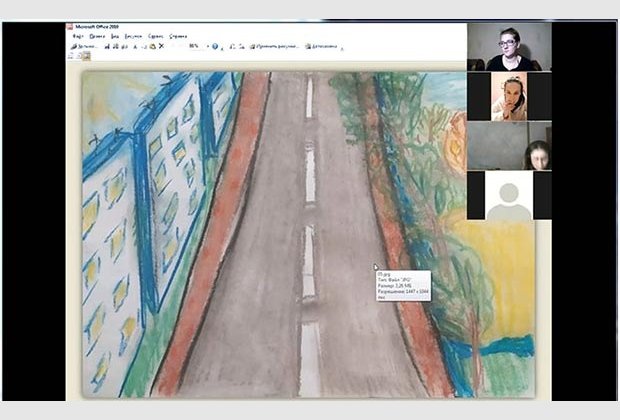Image resolution: width=620 pixels, height=420 pixels.
Task: Open the Справка menu
Action: [178, 36]
